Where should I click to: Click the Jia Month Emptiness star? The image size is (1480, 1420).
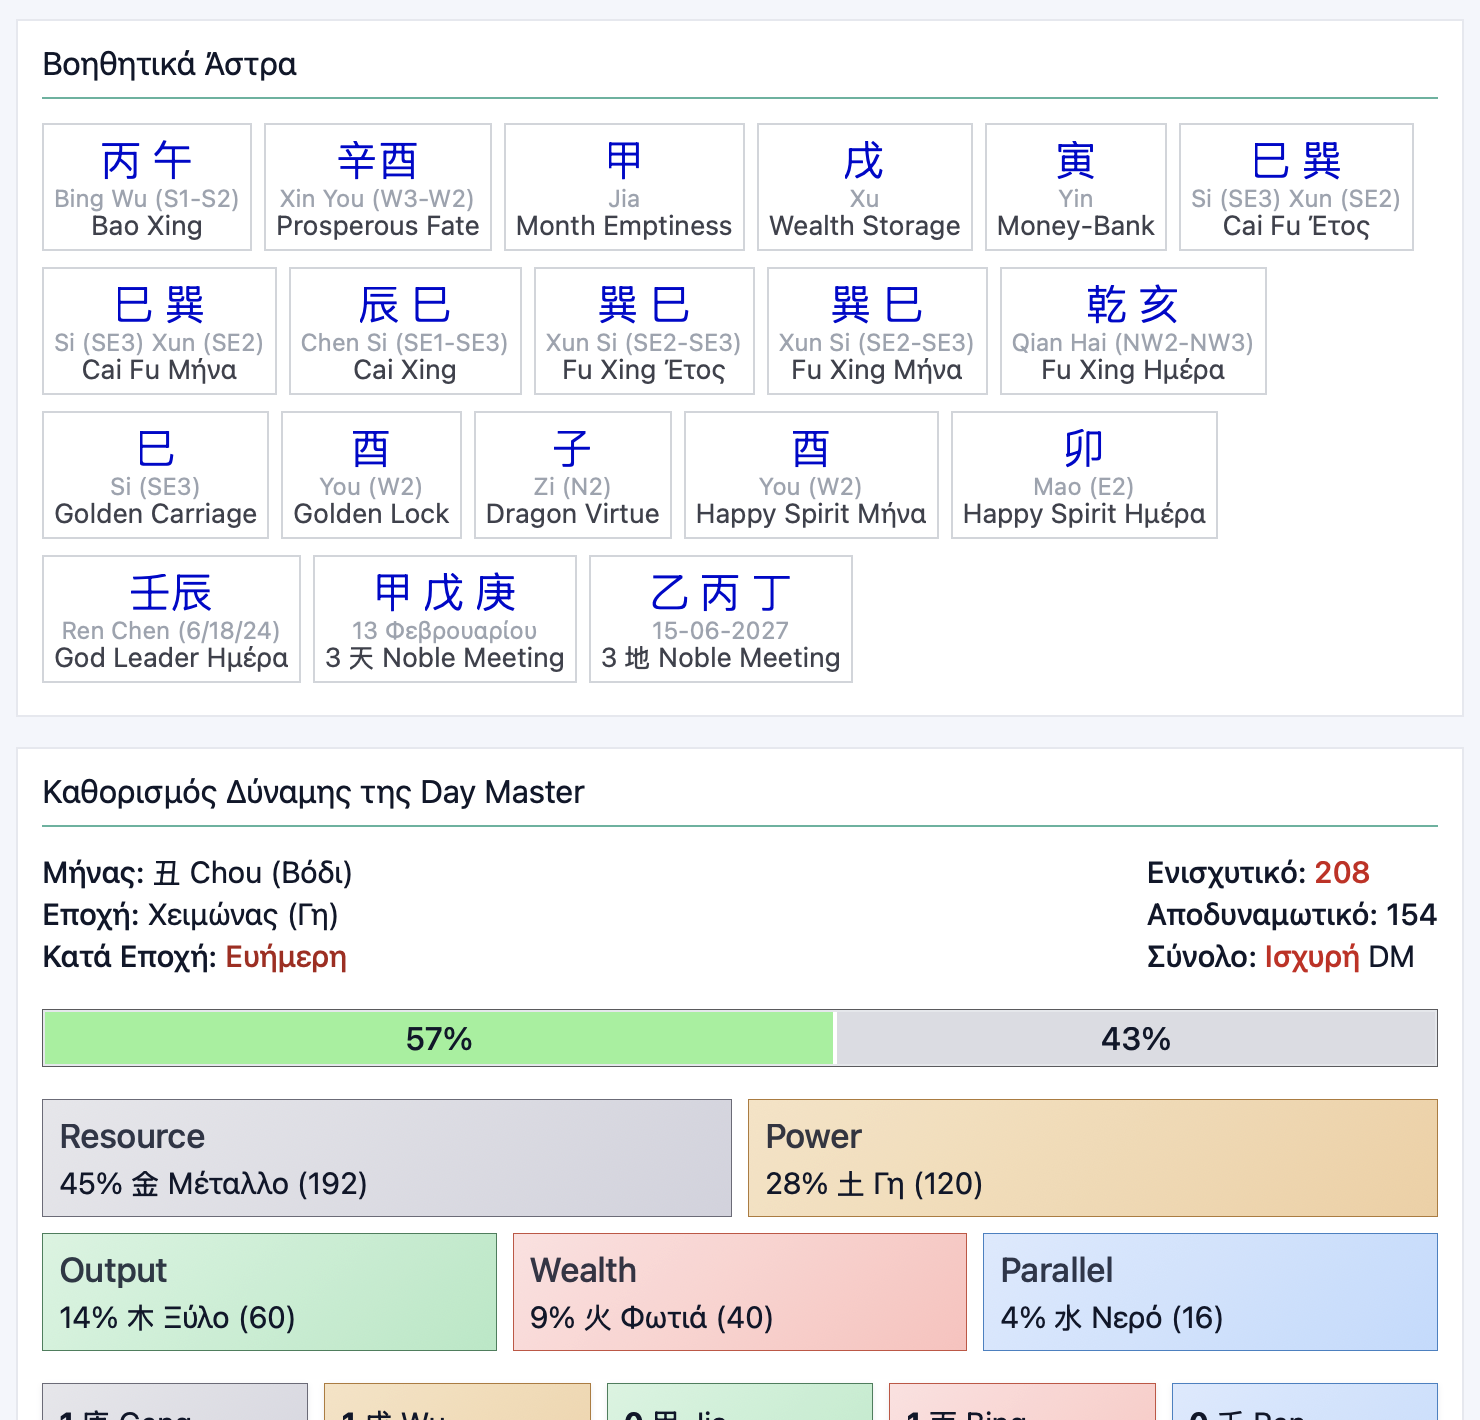tap(623, 187)
